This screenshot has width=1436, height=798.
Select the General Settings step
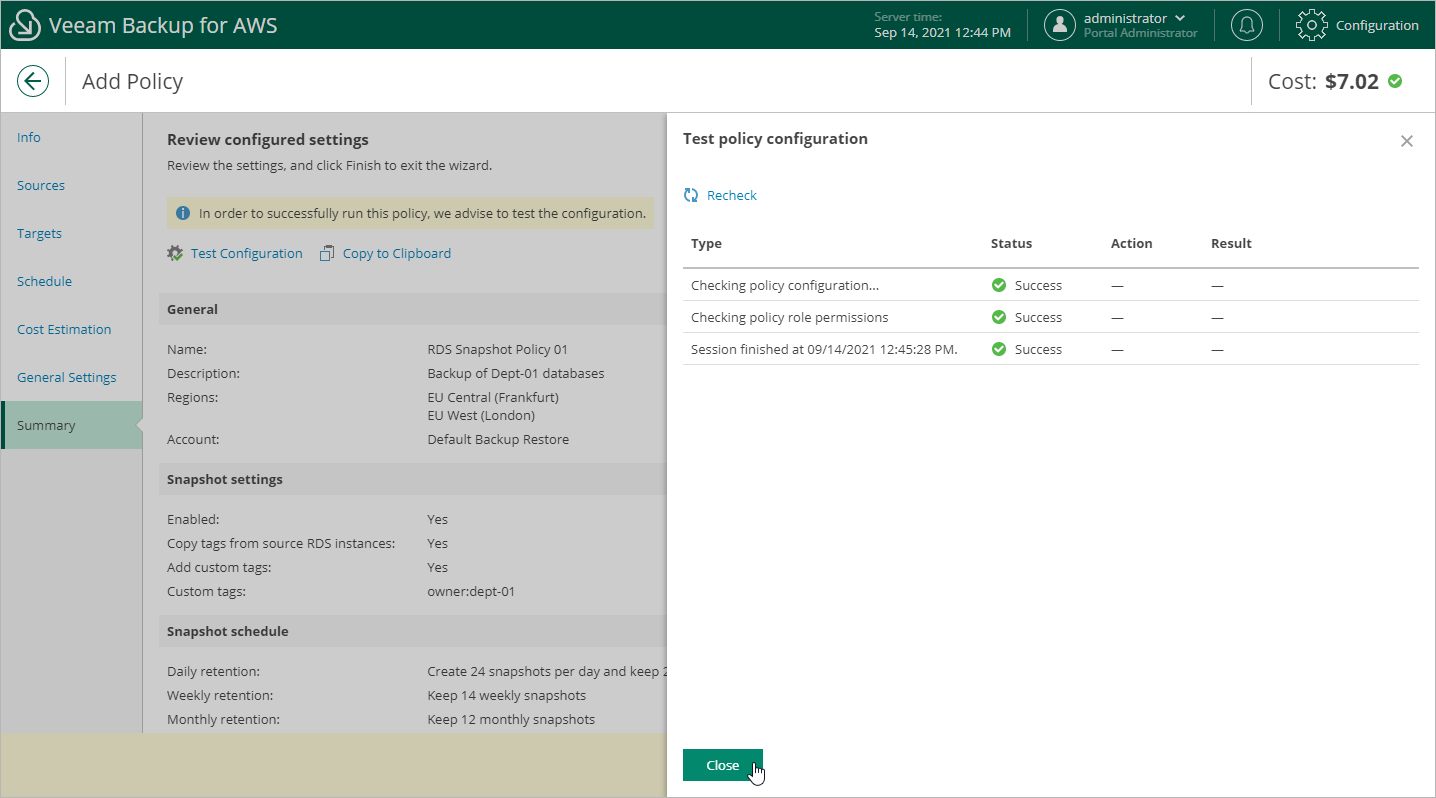tap(66, 377)
